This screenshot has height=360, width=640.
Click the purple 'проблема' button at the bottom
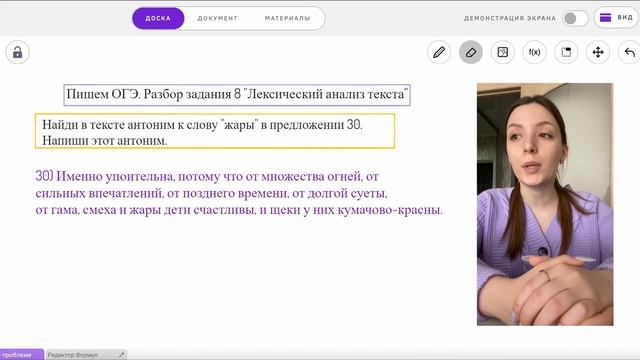[x=22, y=355]
